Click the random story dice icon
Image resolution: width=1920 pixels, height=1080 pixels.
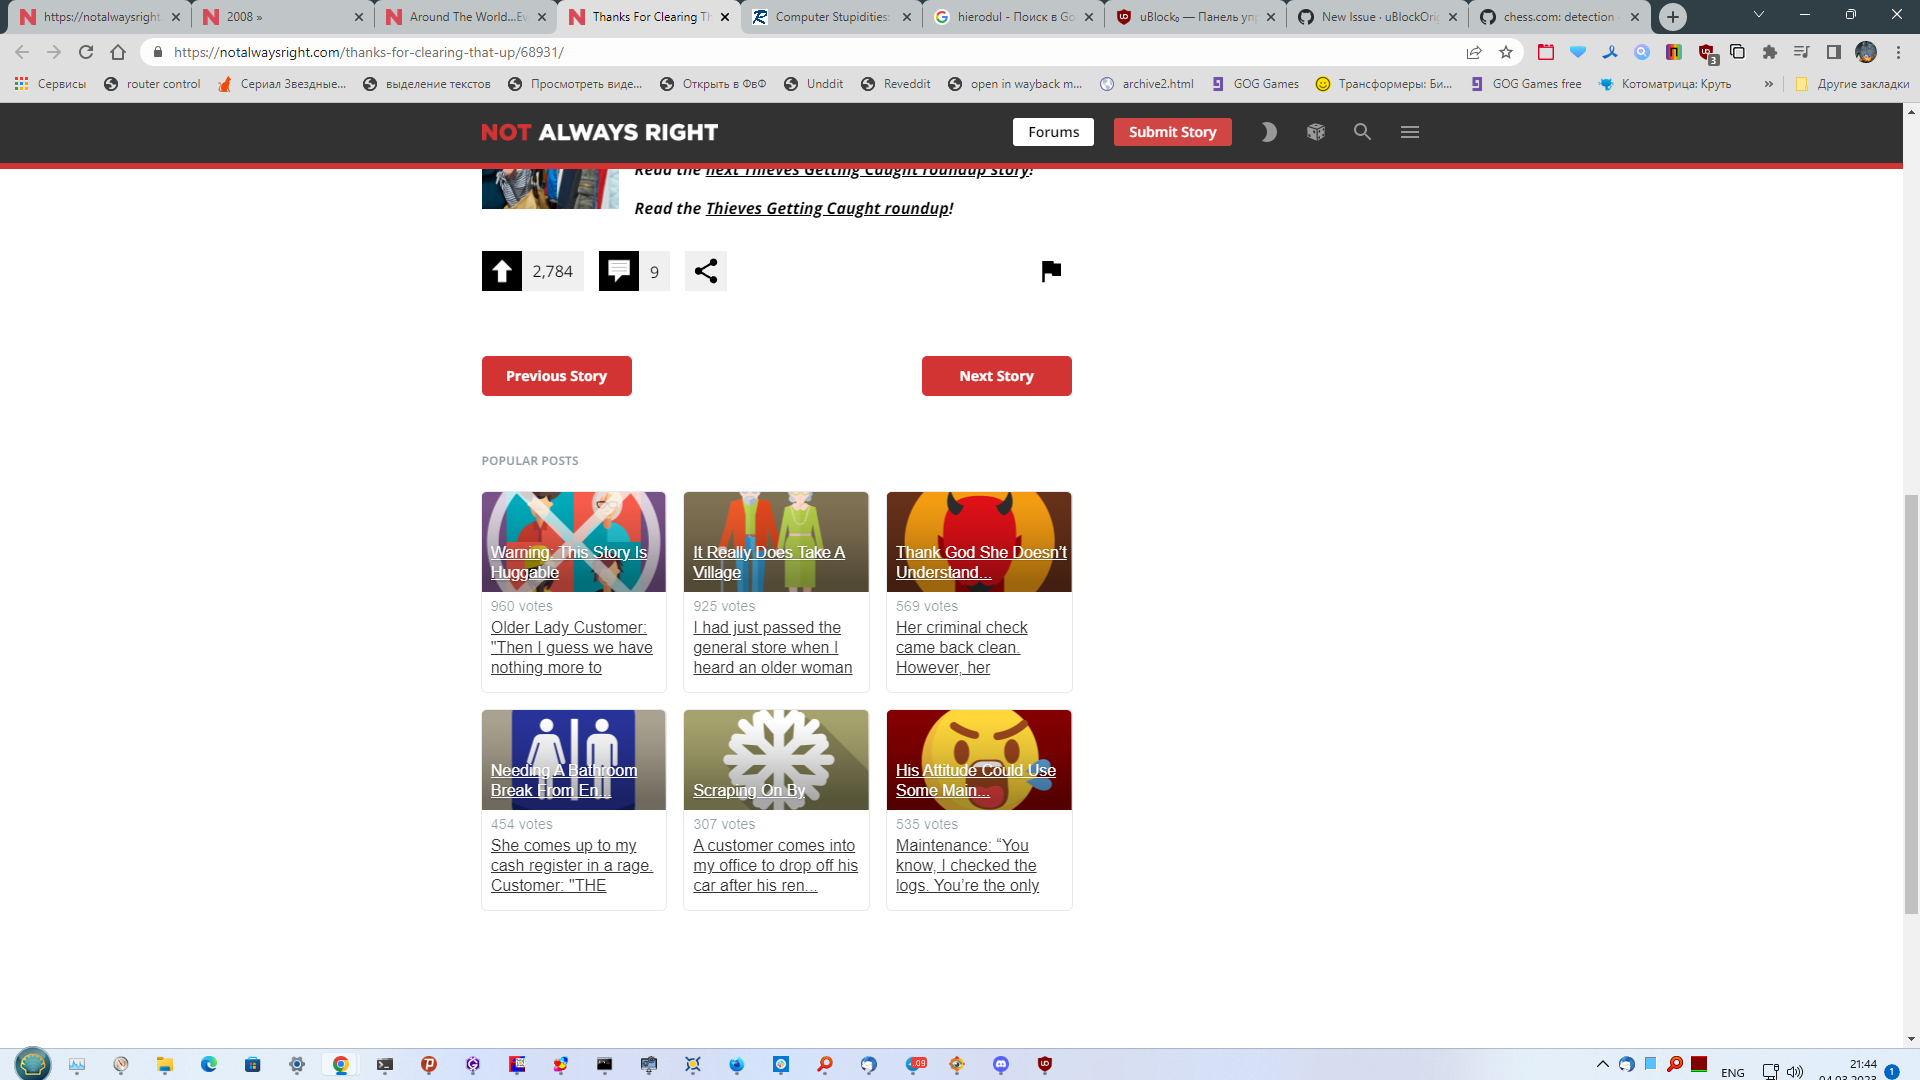click(x=1316, y=132)
